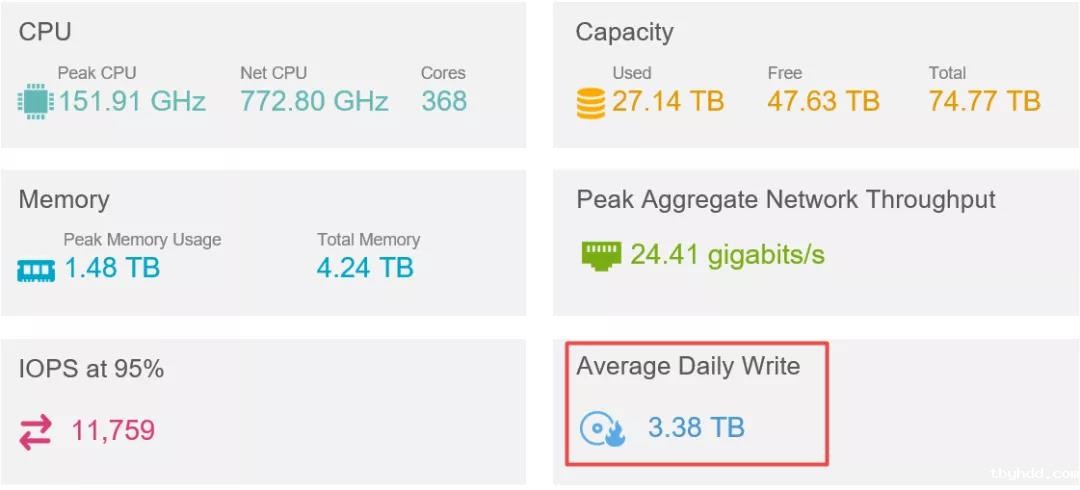
Task: Open the CPU panel heading
Action: click(45, 32)
